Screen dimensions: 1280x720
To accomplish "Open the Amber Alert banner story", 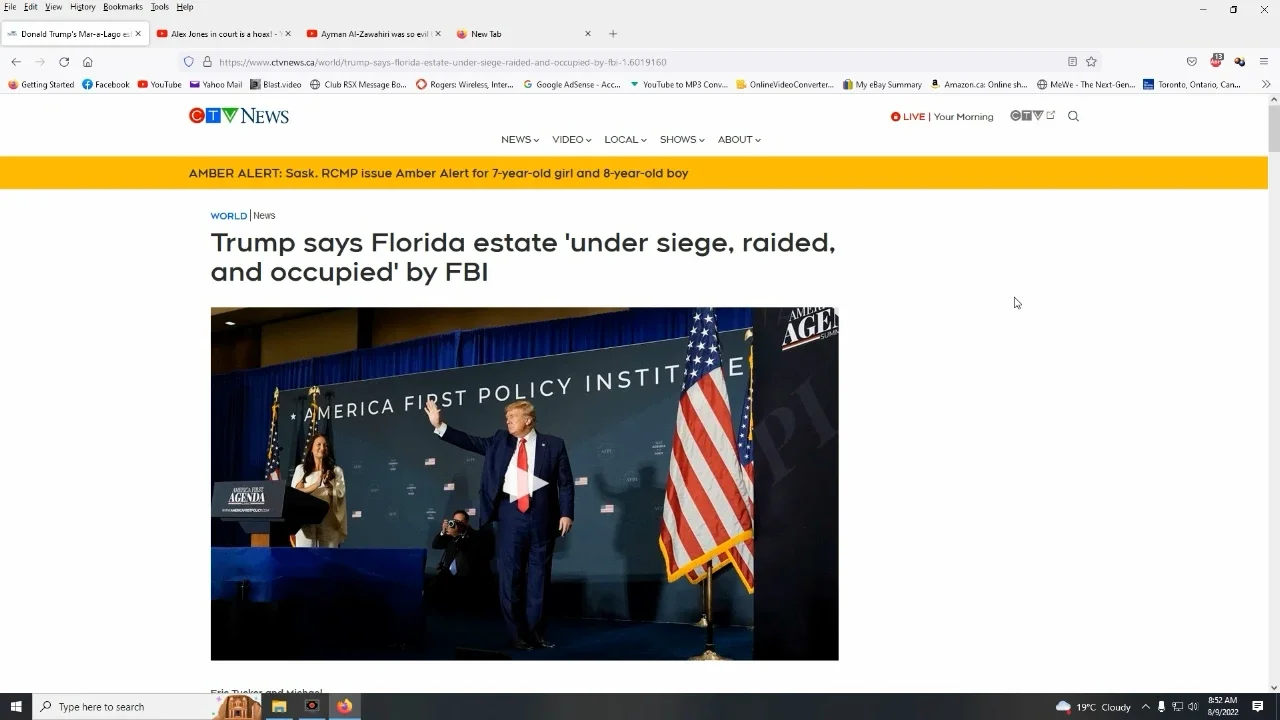I will pyautogui.click(x=438, y=173).
